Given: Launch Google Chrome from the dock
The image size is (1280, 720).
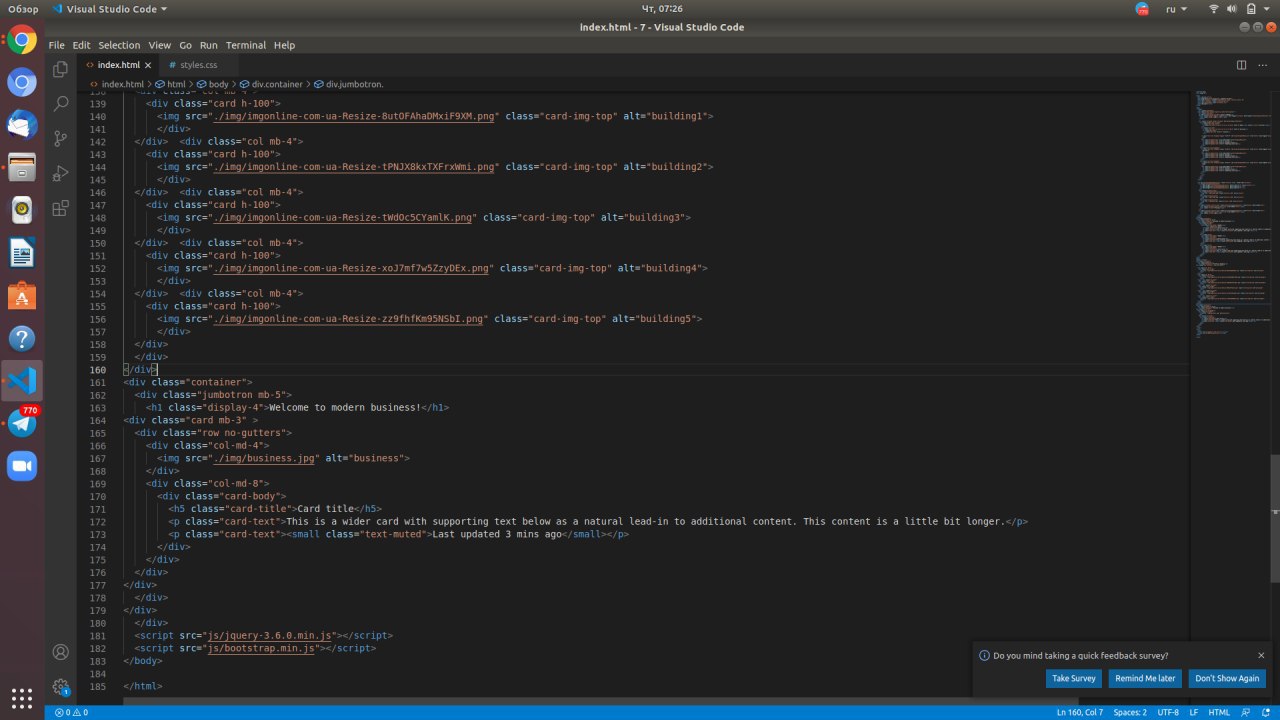Looking at the screenshot, I should 22,41.
